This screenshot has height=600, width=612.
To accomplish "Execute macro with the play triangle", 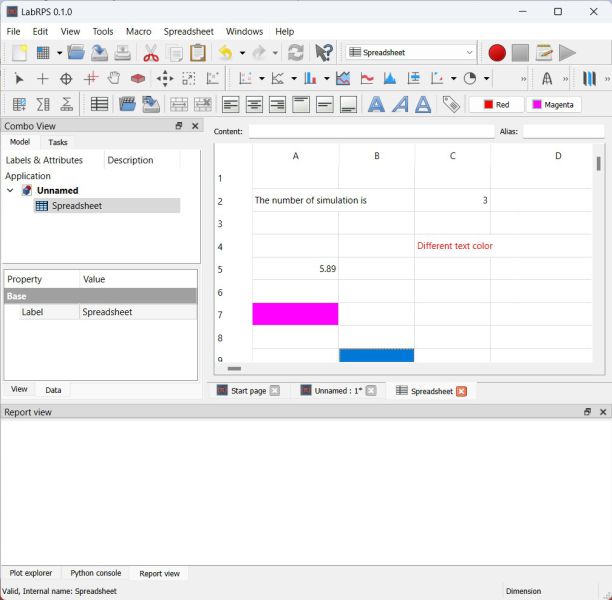I will (567, 53).
